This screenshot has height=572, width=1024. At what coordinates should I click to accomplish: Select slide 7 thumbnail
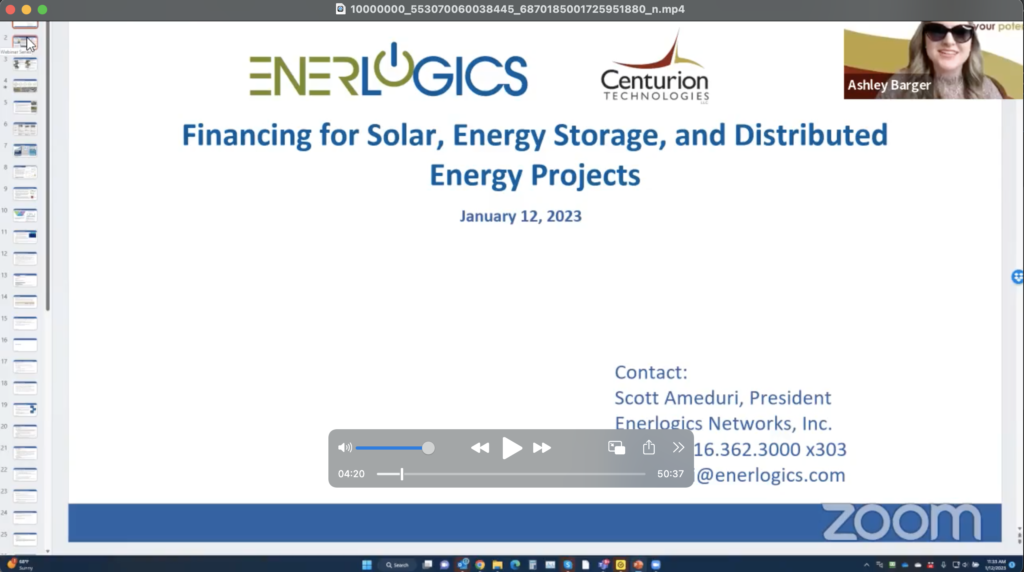(x=25, y=150)
